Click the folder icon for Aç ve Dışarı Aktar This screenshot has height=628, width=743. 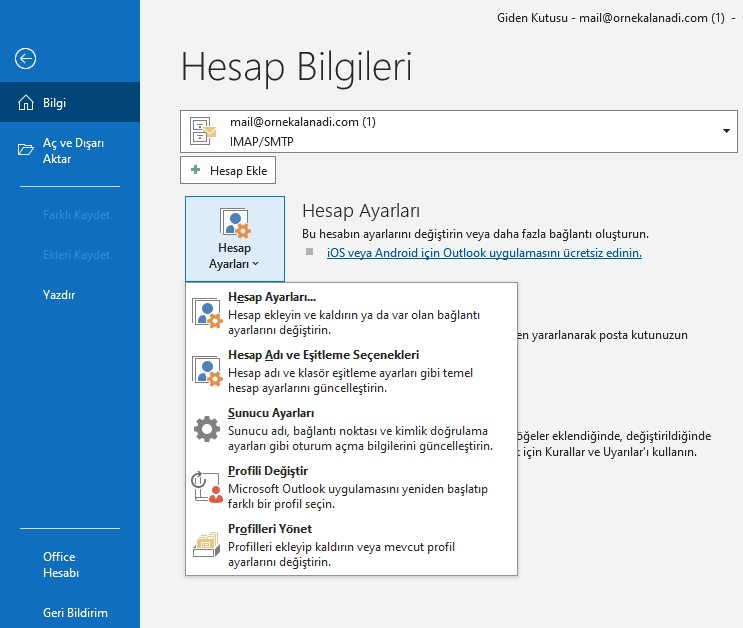pos(26,150)
